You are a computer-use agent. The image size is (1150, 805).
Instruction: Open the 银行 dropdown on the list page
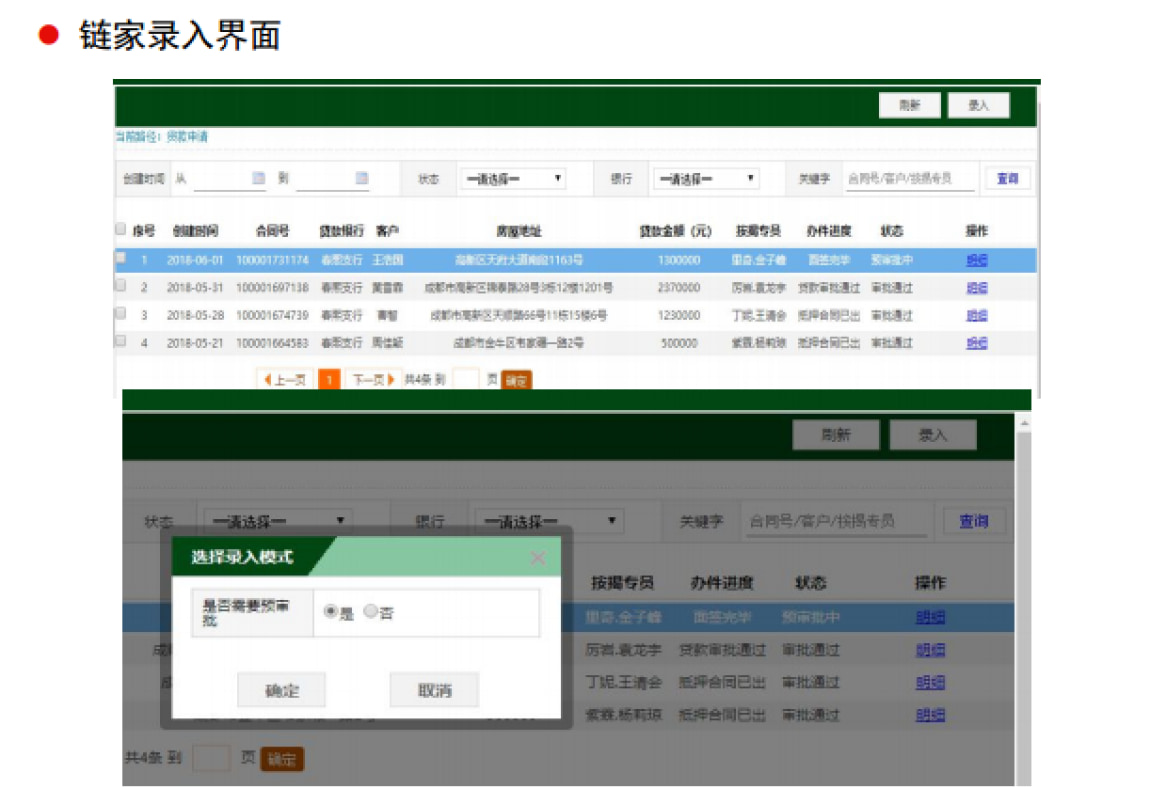point(706,178)
